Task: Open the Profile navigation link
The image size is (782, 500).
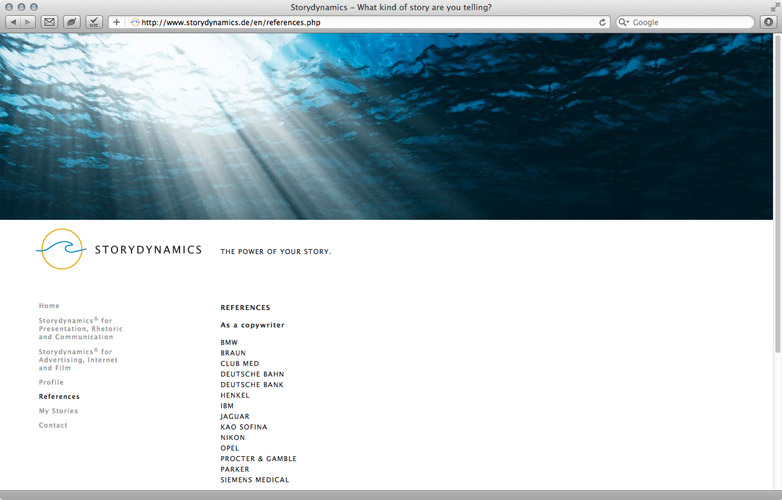Action: click(x=51, y=382)
